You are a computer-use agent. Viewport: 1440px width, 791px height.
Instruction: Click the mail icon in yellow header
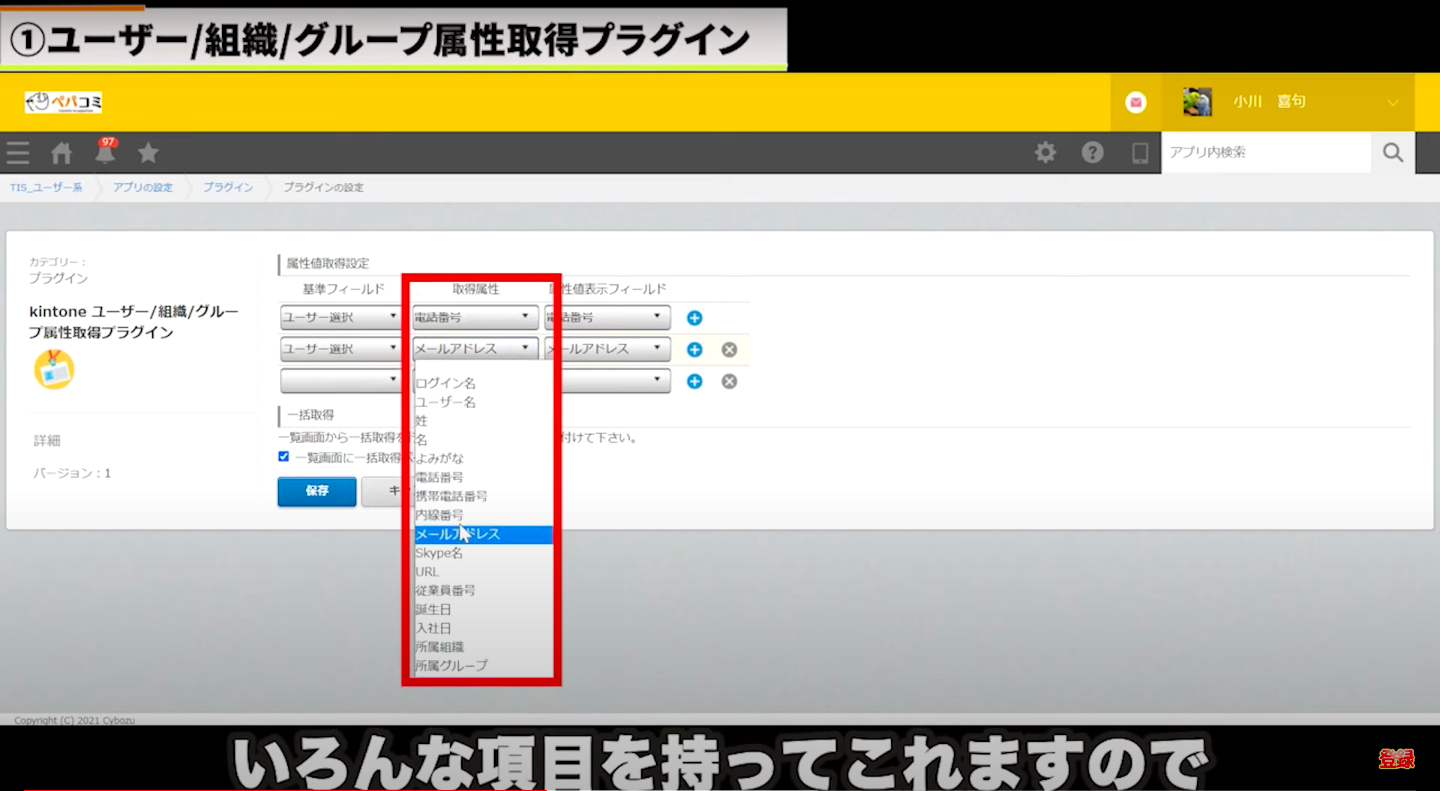click(x=1136, y=102)
